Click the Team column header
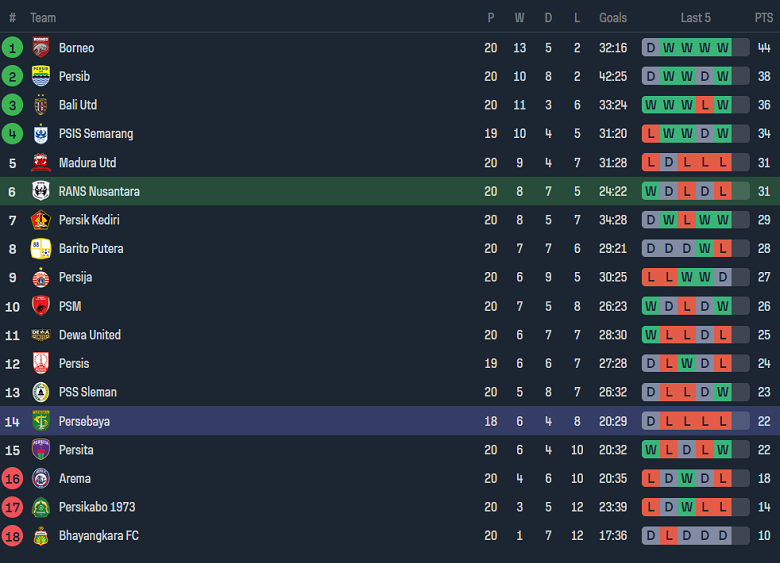 pyautogui.click(x=43, y=18)
